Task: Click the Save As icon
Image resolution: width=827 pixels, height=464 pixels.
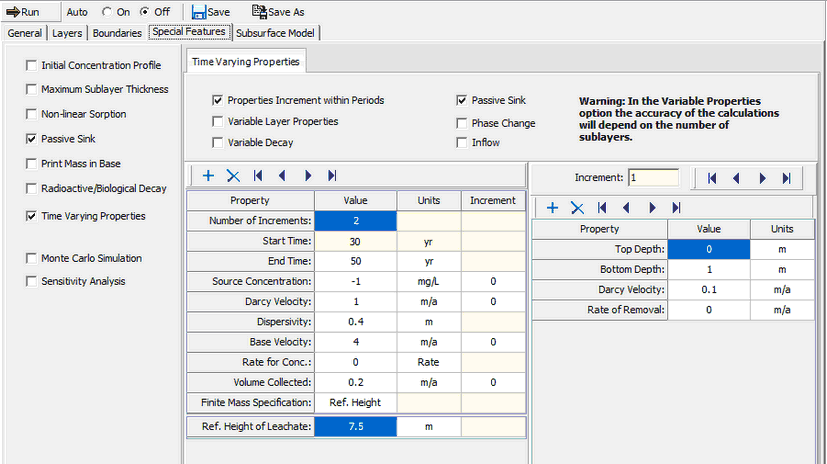Action: pos(260,11)
